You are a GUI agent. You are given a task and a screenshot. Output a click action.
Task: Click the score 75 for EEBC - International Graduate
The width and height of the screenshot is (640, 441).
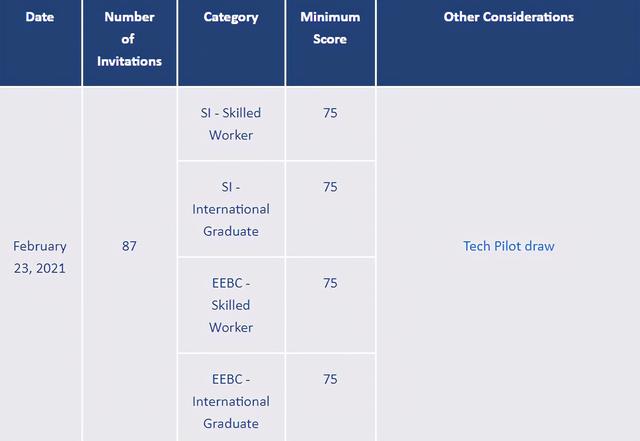pos(330,379)
